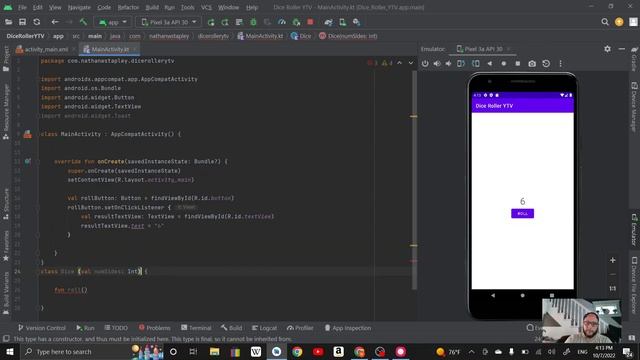640x360 pixels.
Task: Click the emulator Rotate Left icon
Action: point(461,64)
